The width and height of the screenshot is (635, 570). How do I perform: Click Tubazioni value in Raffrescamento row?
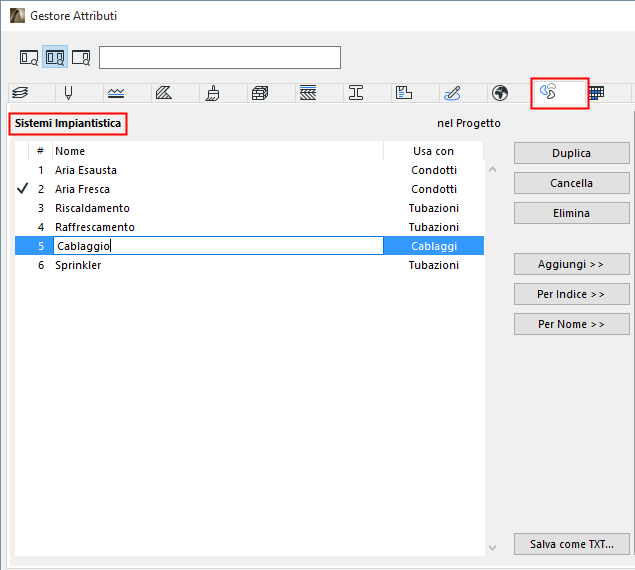[434, 227]
